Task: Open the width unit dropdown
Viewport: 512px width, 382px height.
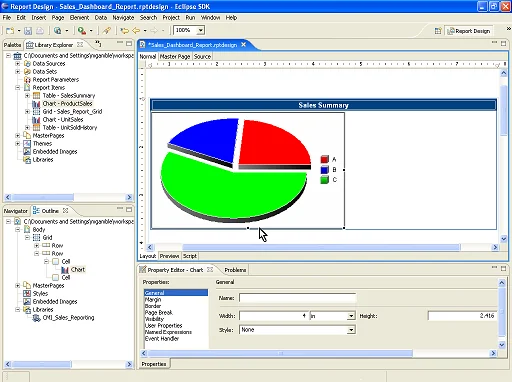Action: point(351,316)
